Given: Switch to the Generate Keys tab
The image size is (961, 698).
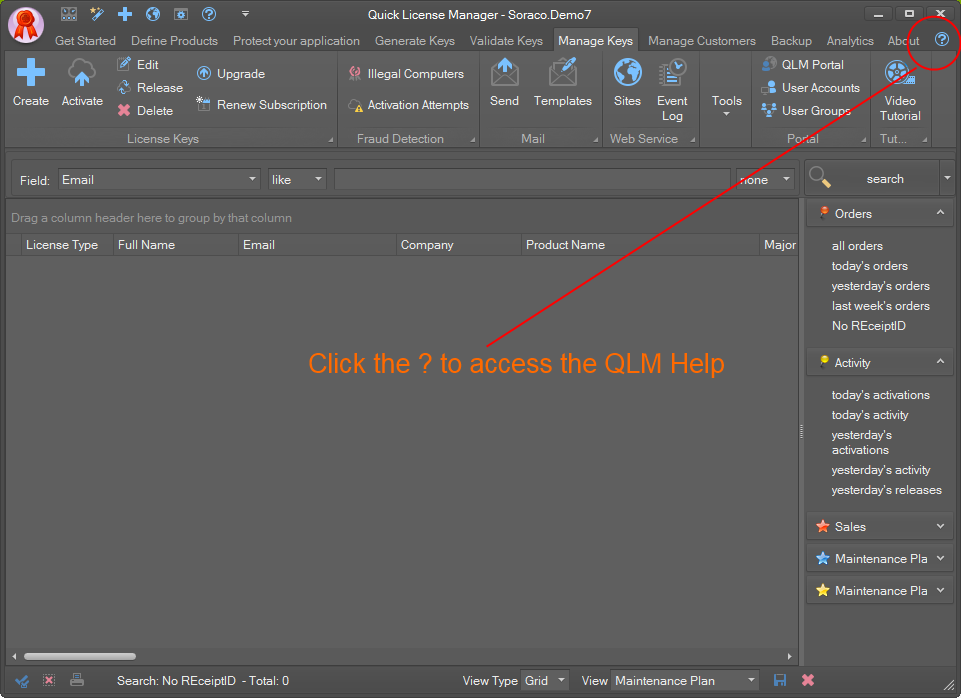Looking at the screenshot, I should tap(415, 40).
